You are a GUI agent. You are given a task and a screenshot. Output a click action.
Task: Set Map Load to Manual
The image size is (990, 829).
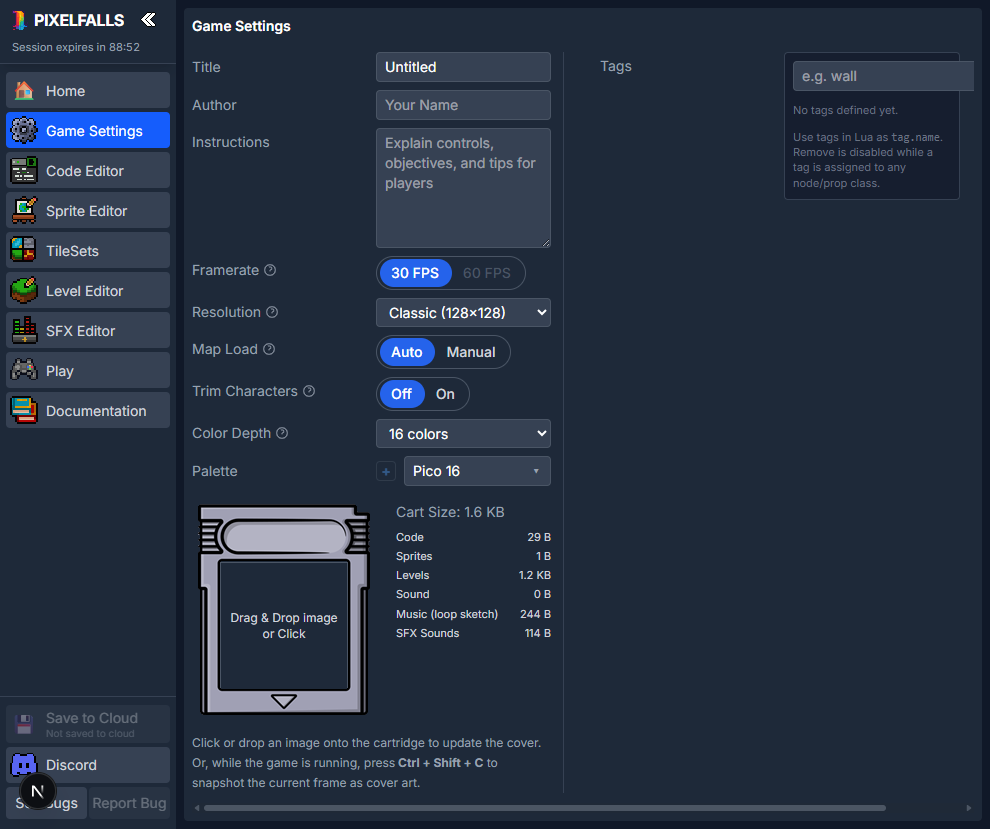coord(471,352)
